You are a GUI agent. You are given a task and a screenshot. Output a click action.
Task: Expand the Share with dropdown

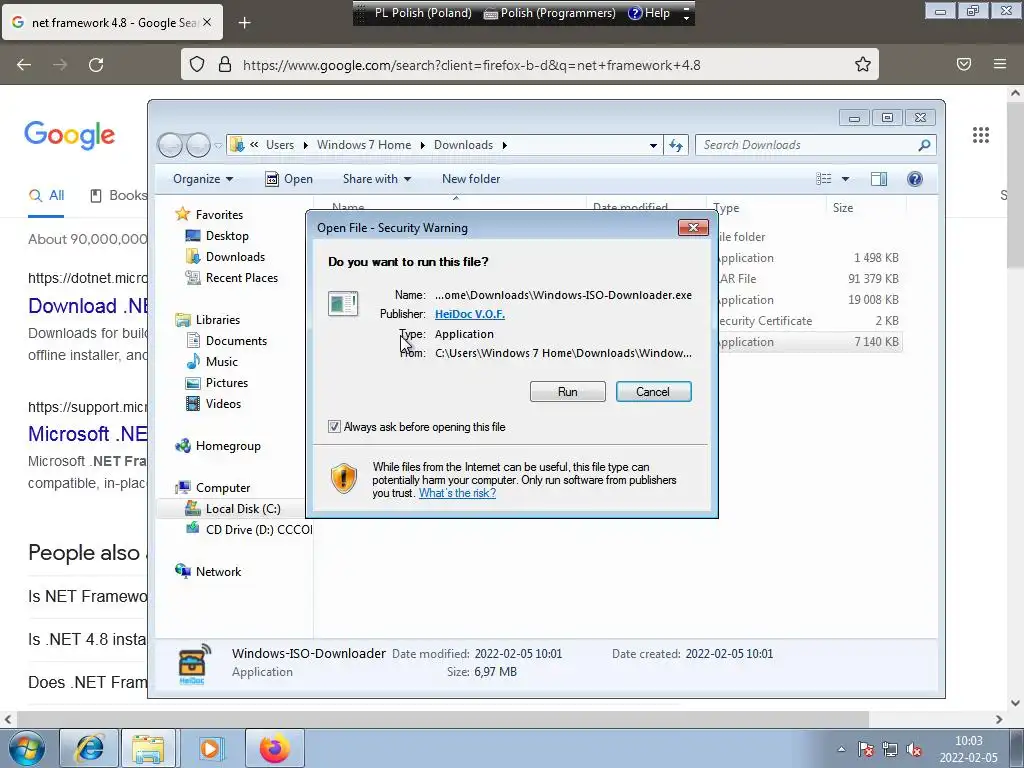pyautogui.click(x=377, y=179)
